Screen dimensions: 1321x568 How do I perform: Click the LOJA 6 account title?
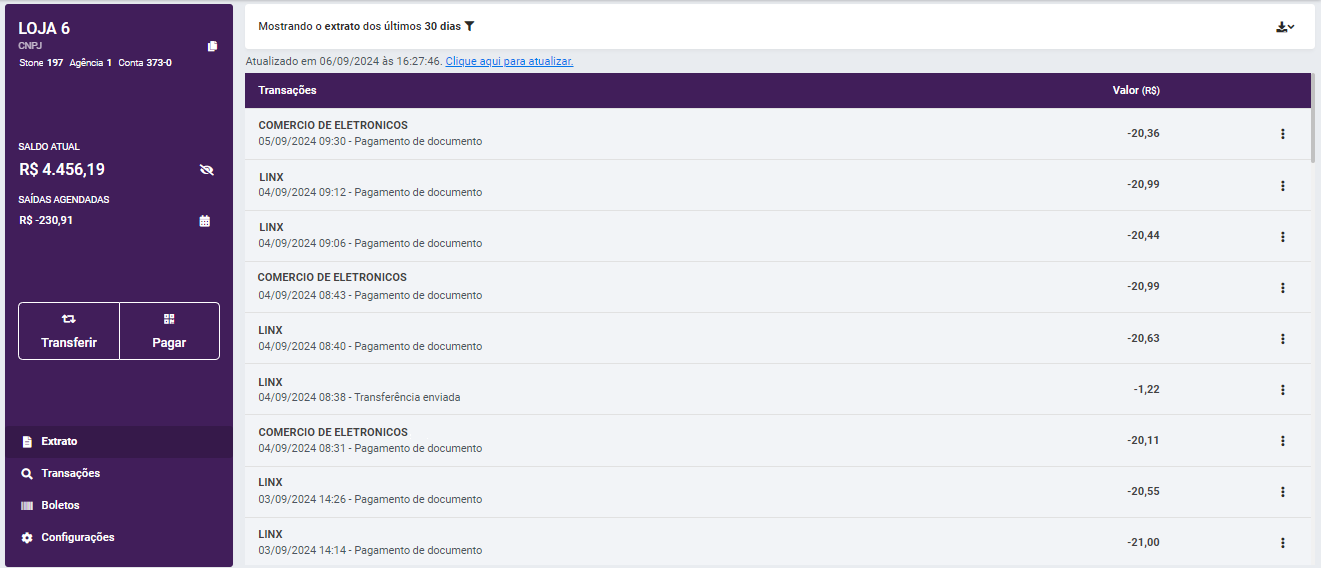pyautogui.click(x=44, y=28)
